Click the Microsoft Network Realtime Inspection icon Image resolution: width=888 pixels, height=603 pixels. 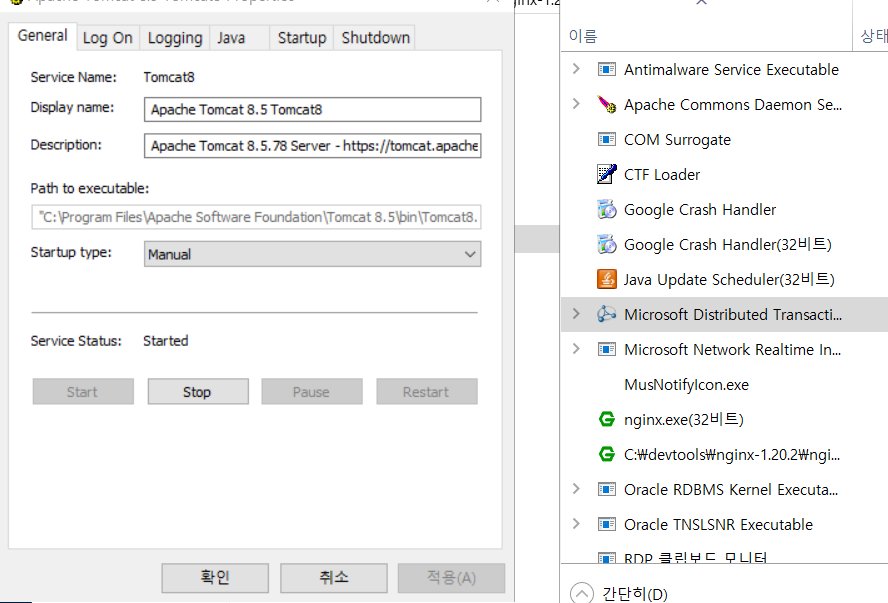point(607,349)
